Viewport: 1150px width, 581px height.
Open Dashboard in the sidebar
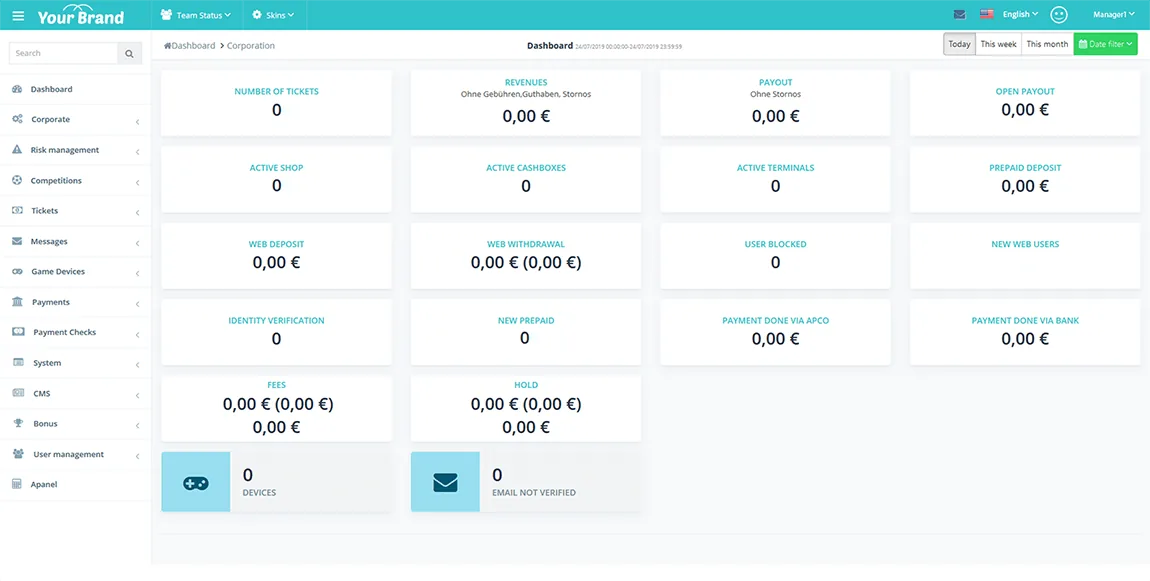point(76,89)
